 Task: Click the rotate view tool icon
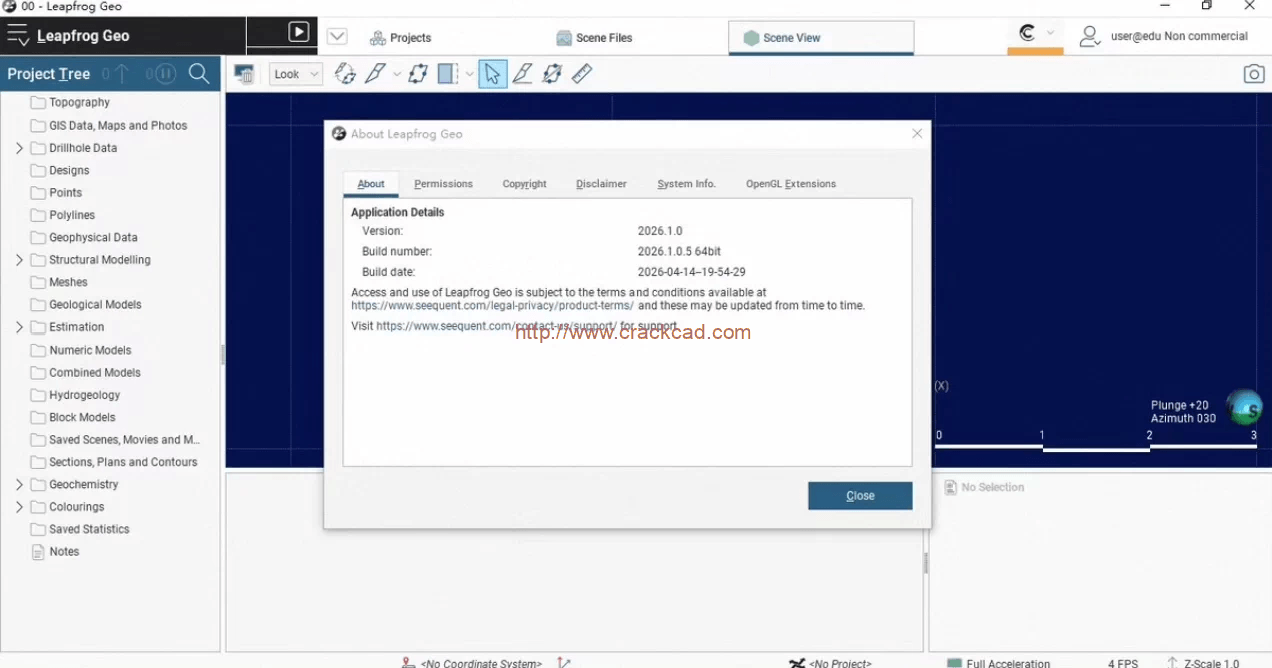tap(345, 74)
